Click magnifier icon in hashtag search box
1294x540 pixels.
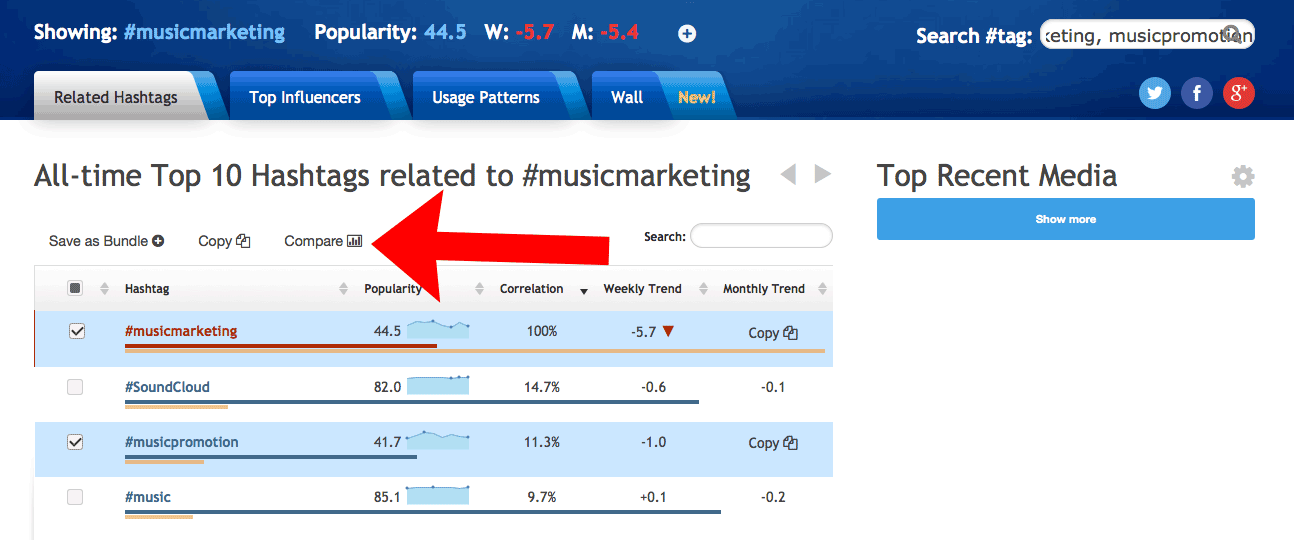(x=1233, y=34)
